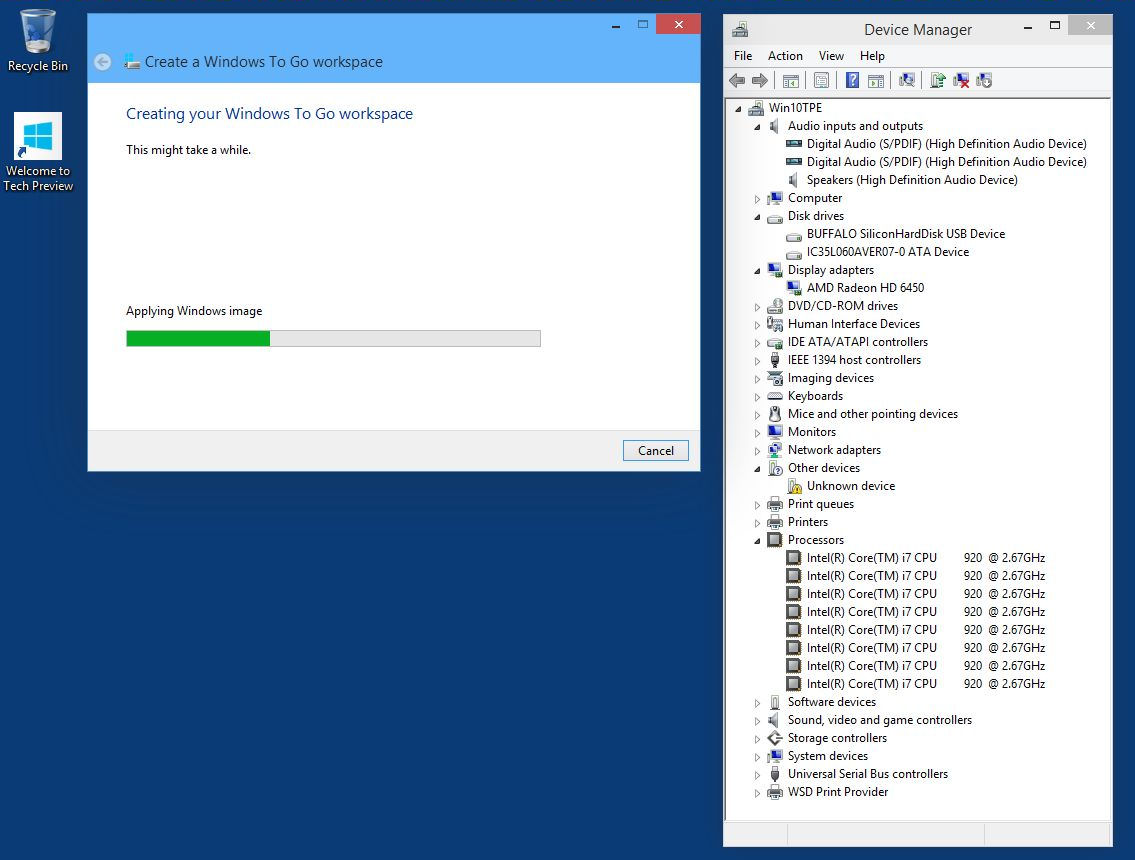Select IDE ATA/ATAPI controllers category
The width and height of the screenshot is (1135, 860).
tap(858, 342)
